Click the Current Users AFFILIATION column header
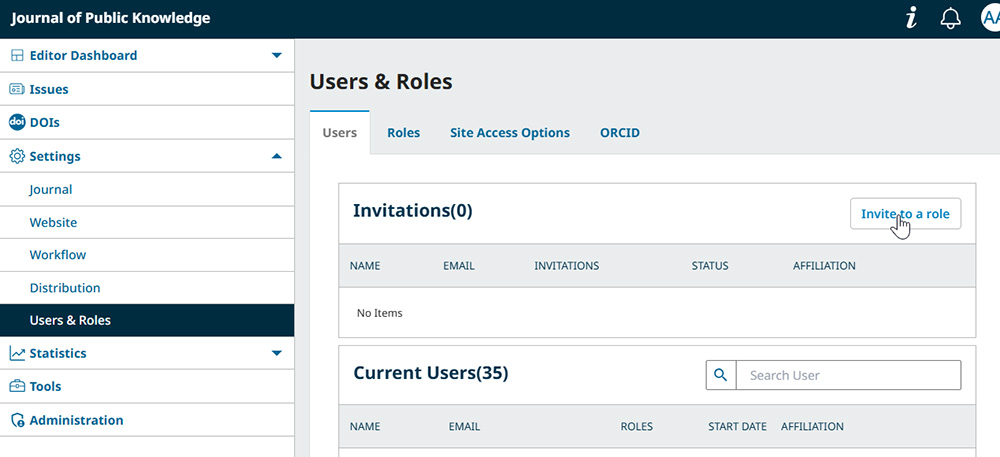Screen dimensions: 1000x457 pos(812,426)
